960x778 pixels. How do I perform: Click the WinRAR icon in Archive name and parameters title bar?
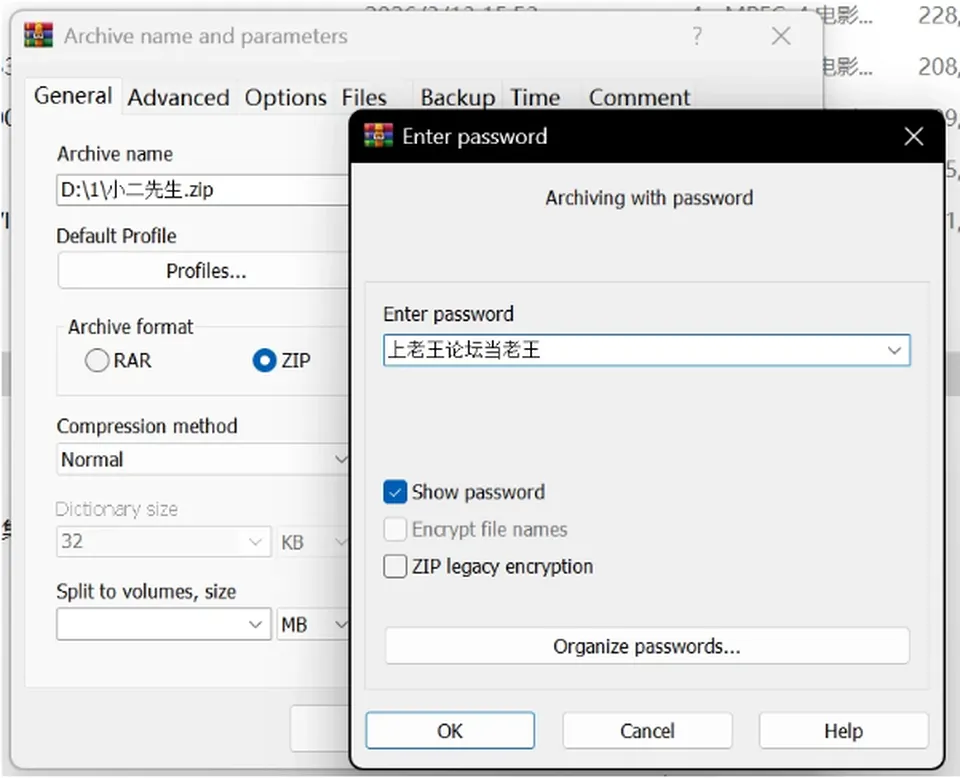pyautogui.click(x=38, y=36)
